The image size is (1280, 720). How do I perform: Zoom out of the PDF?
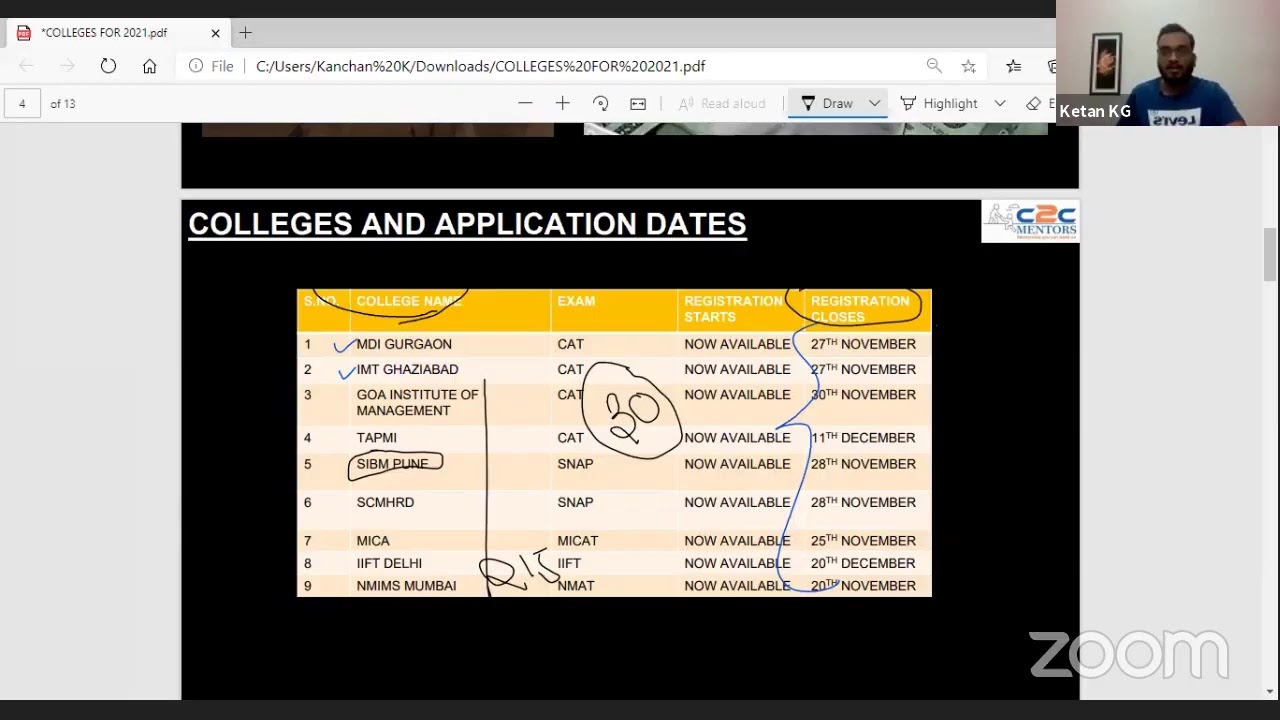(x=525, y=104)
